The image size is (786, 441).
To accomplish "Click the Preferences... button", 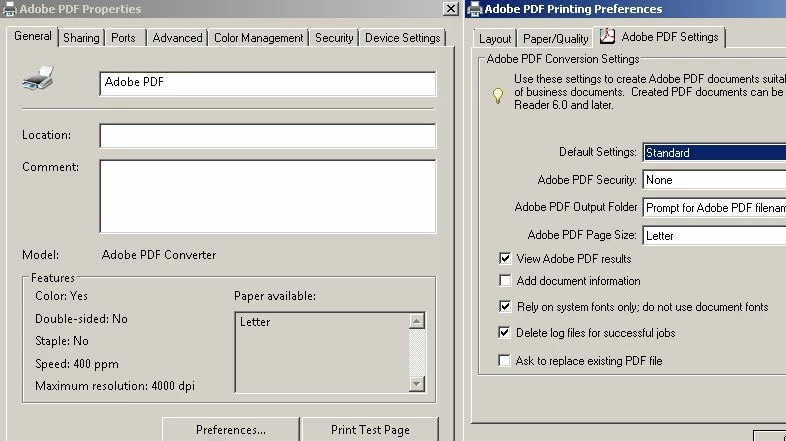I will pos(231,429).
